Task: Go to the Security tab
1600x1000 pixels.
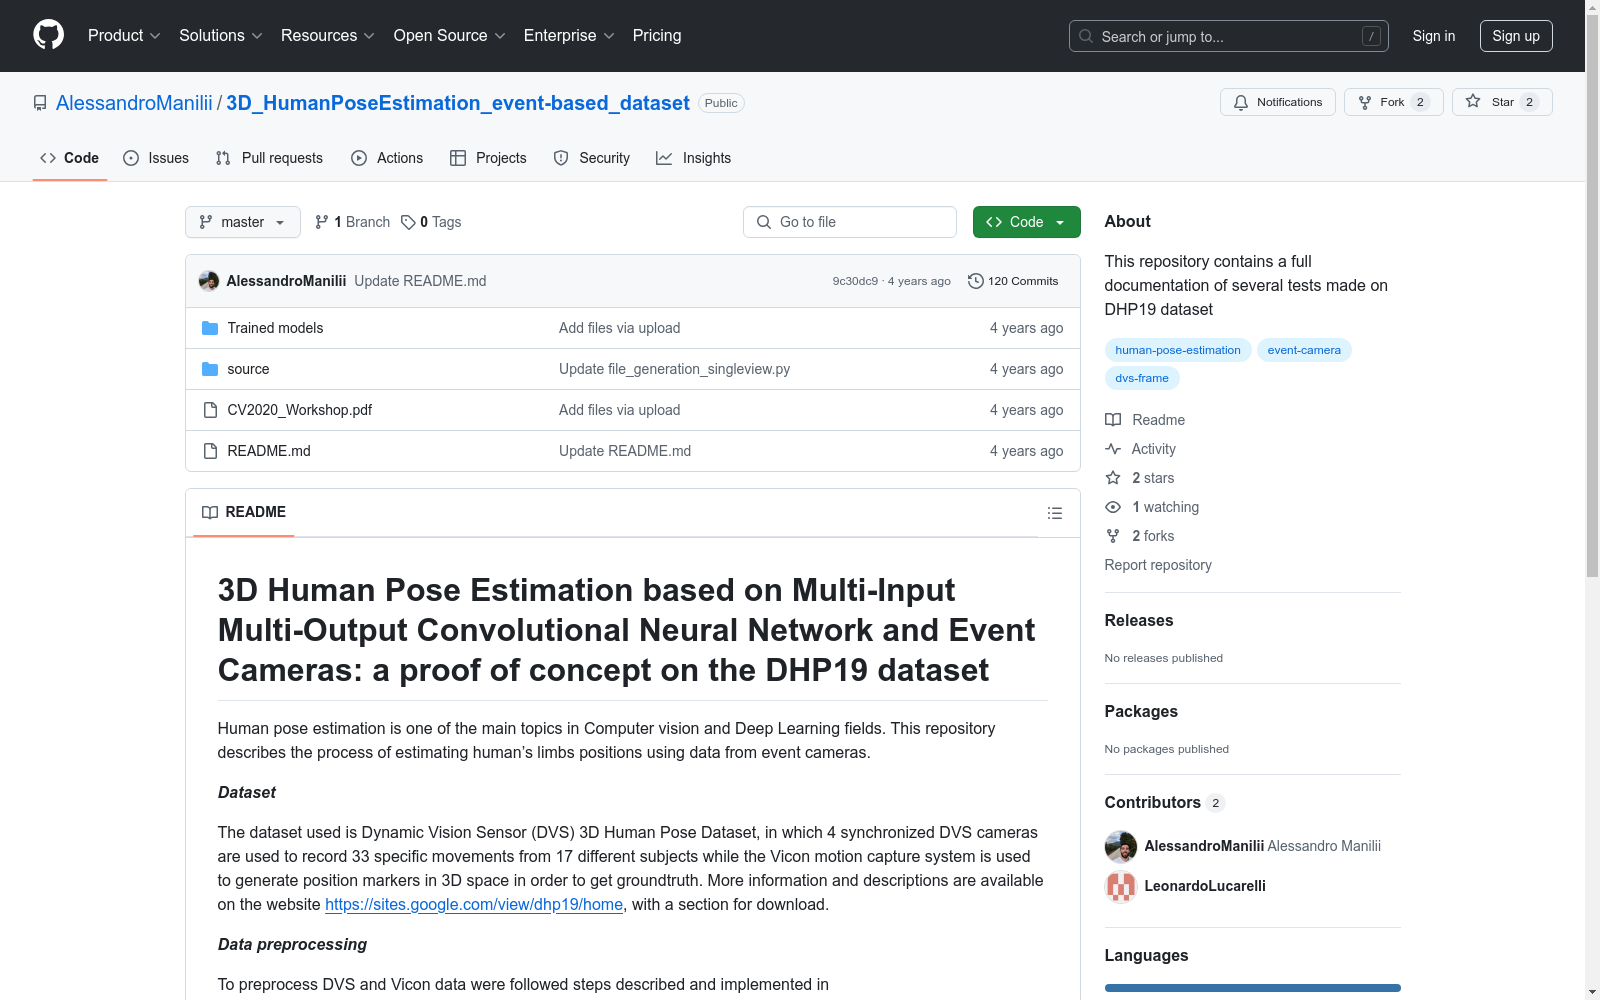Action: point(592,158)
